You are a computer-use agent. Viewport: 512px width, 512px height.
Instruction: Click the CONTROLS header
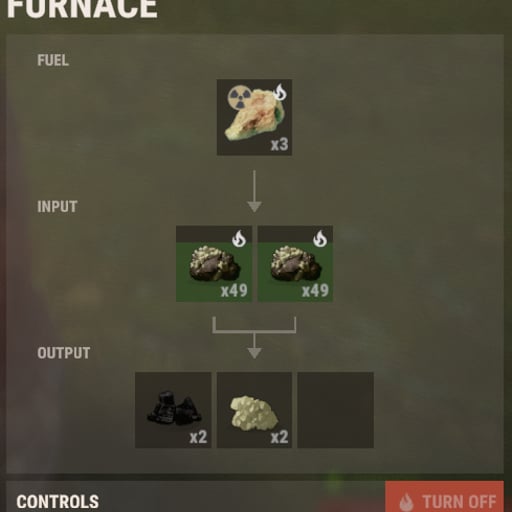(x=58, y=502)
